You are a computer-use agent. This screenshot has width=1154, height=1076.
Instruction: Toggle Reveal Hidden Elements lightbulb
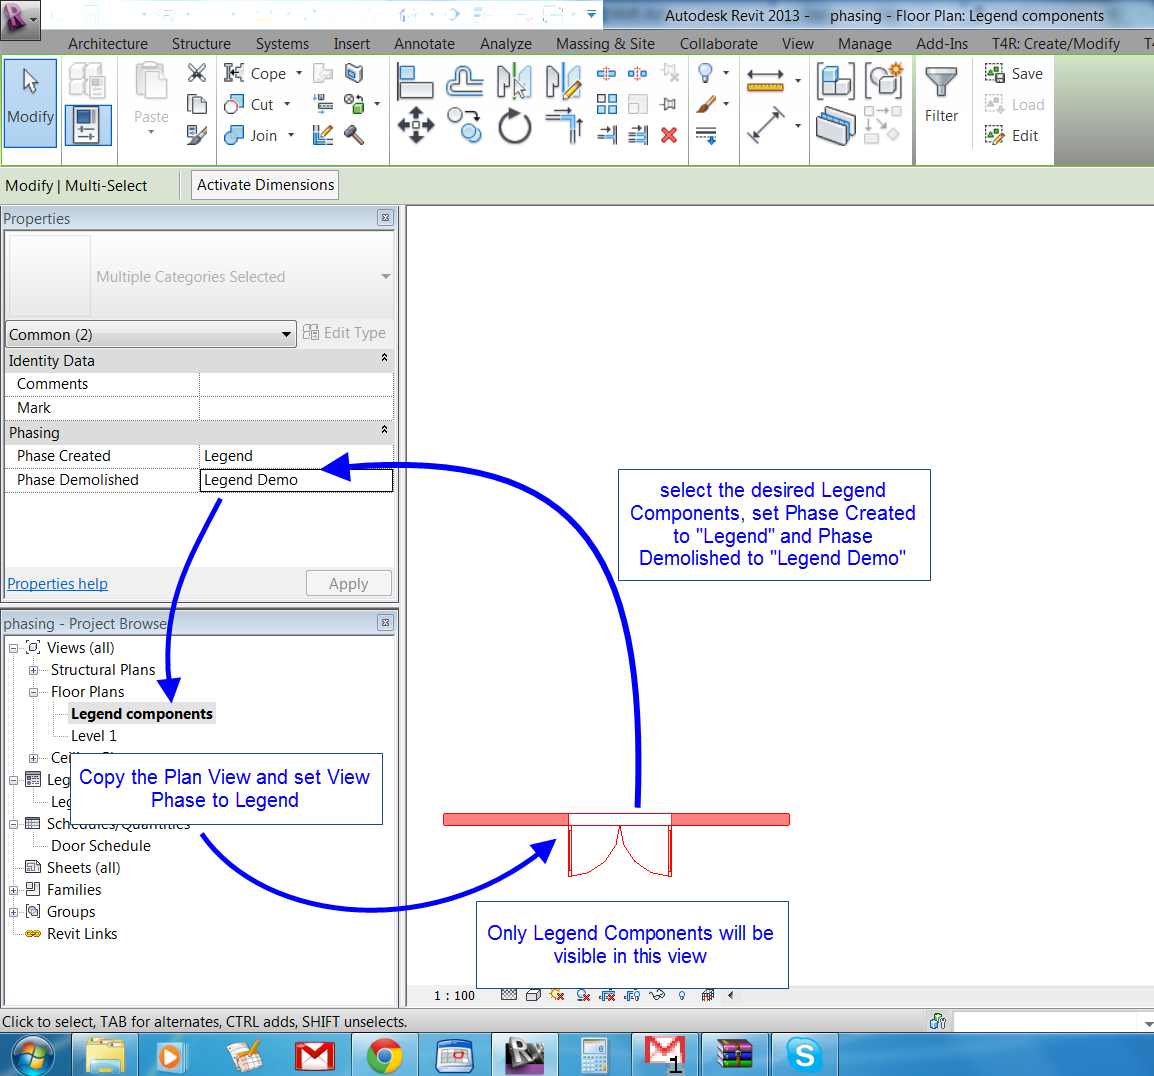[681, 995]
